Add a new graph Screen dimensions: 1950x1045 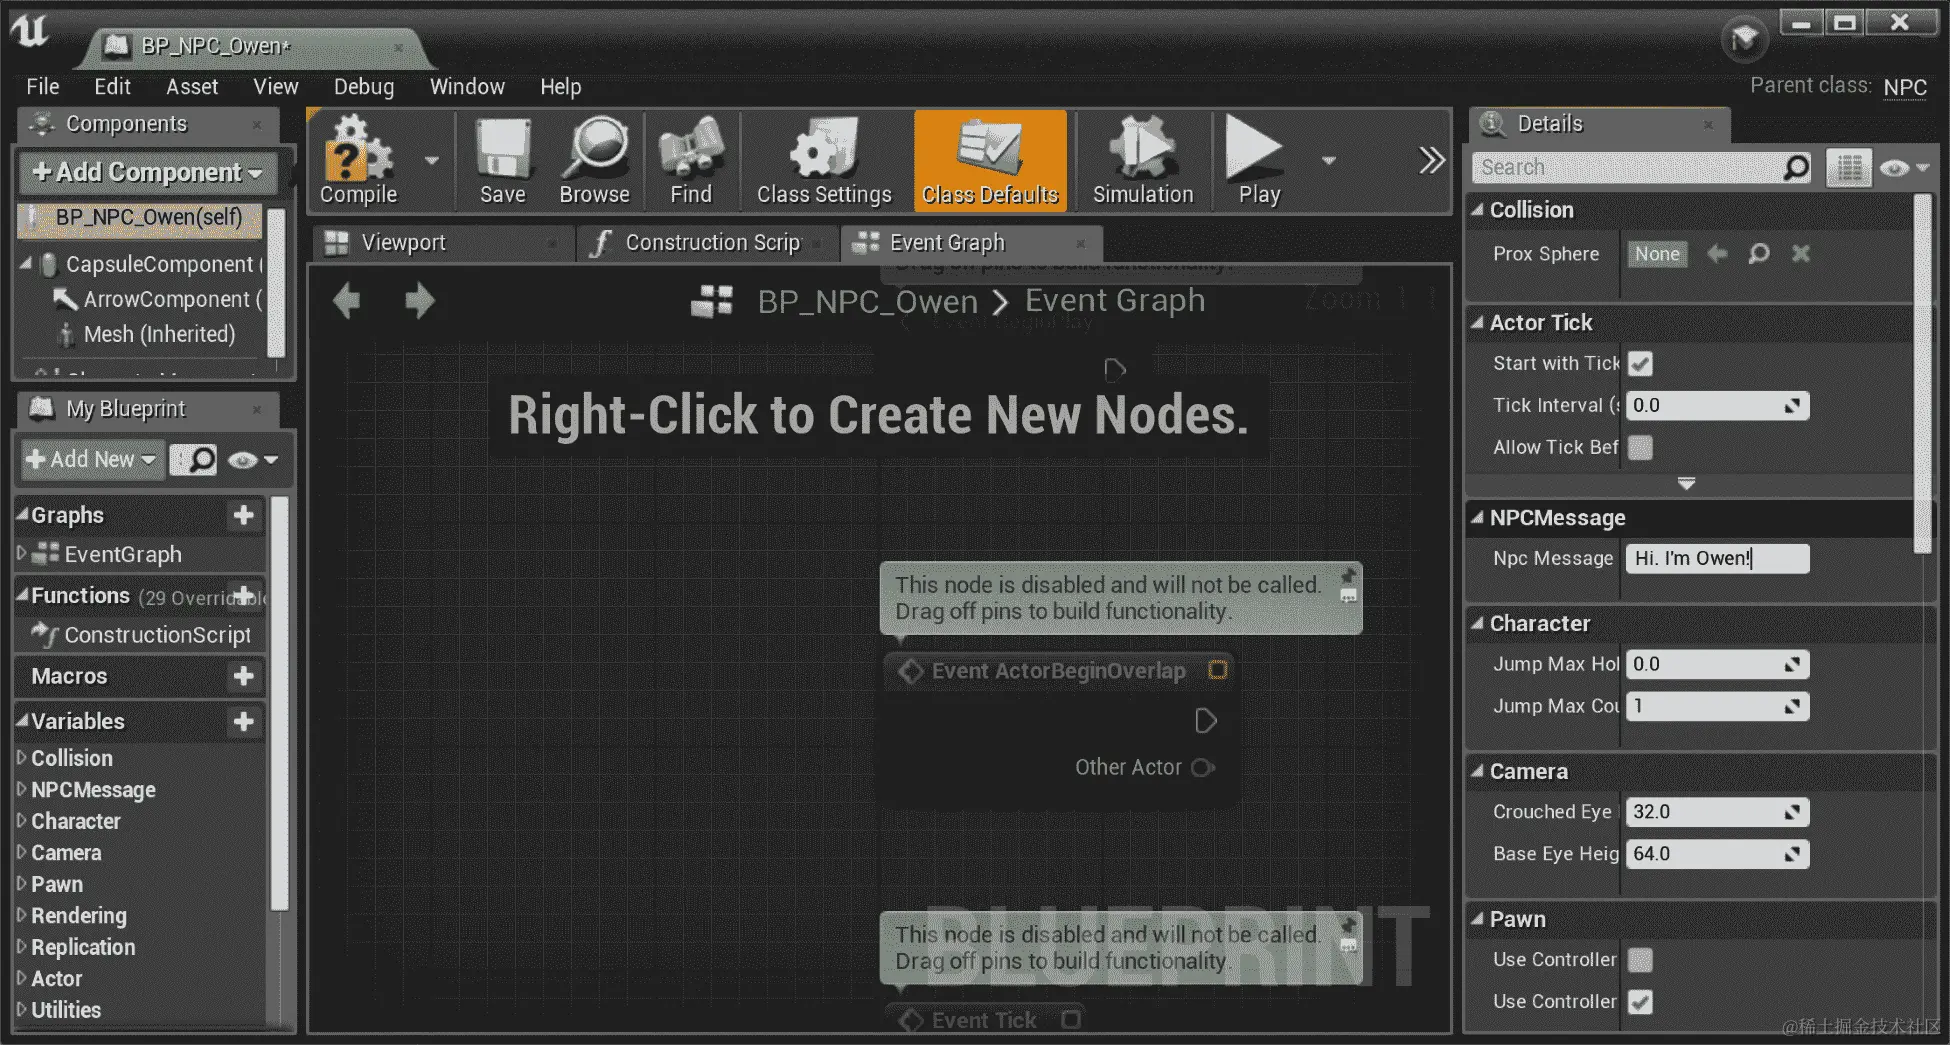pos(243,515)
